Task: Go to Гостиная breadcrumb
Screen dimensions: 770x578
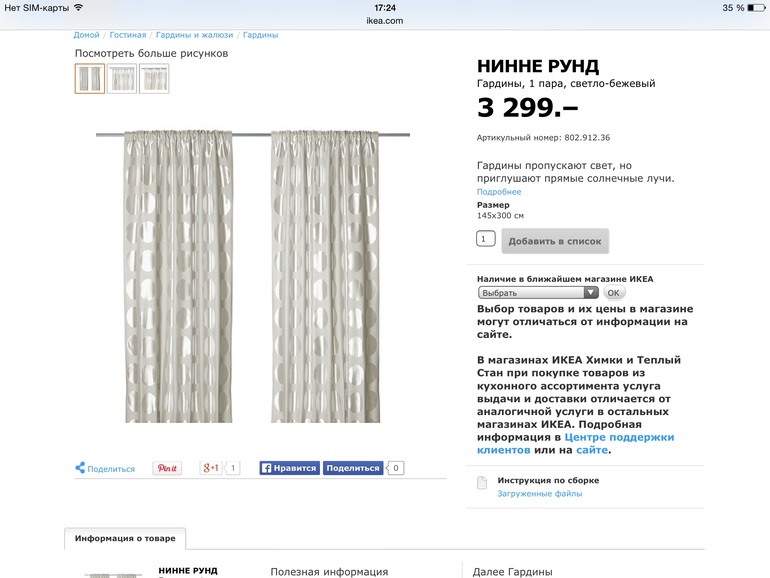Action: tap(128, 35)
